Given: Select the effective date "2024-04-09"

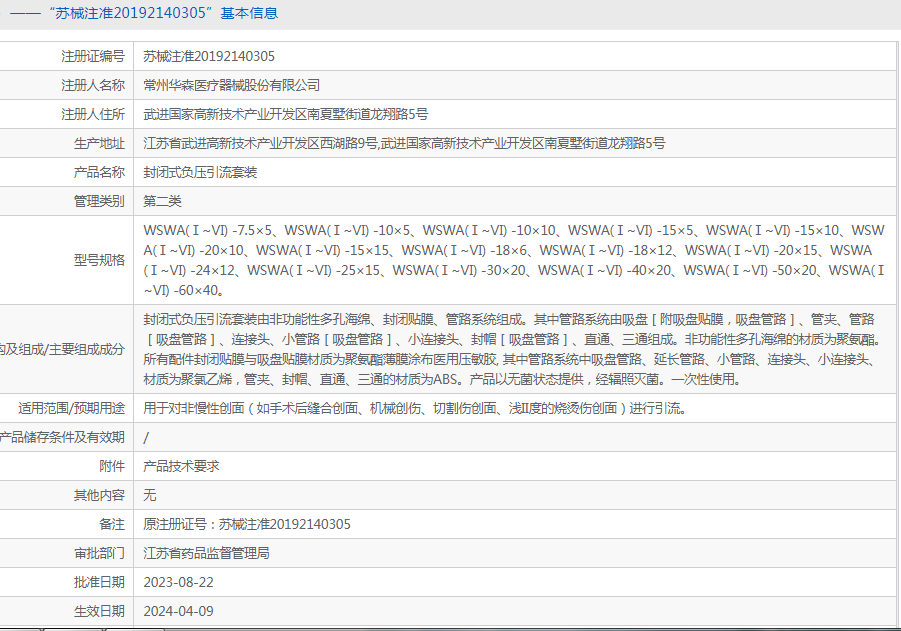Looking at the screenshot, I should (x=178, y=611).
